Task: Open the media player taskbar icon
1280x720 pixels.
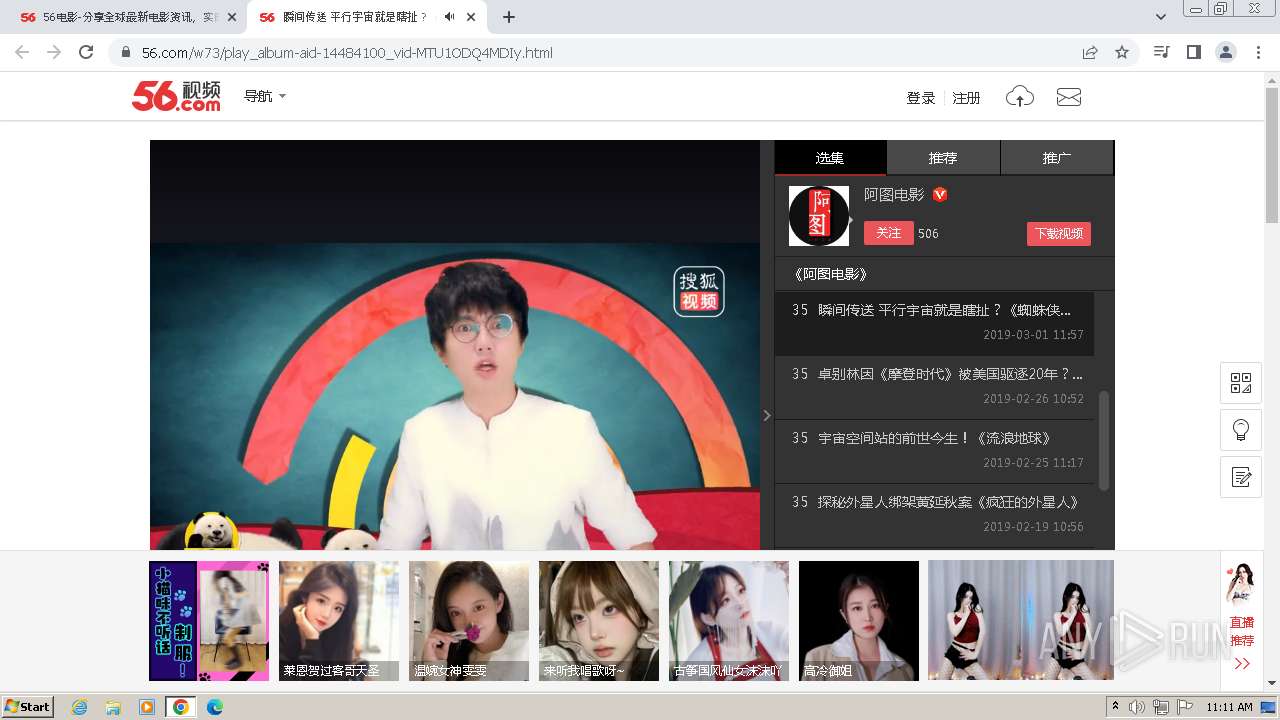Action: coord(147,707)
